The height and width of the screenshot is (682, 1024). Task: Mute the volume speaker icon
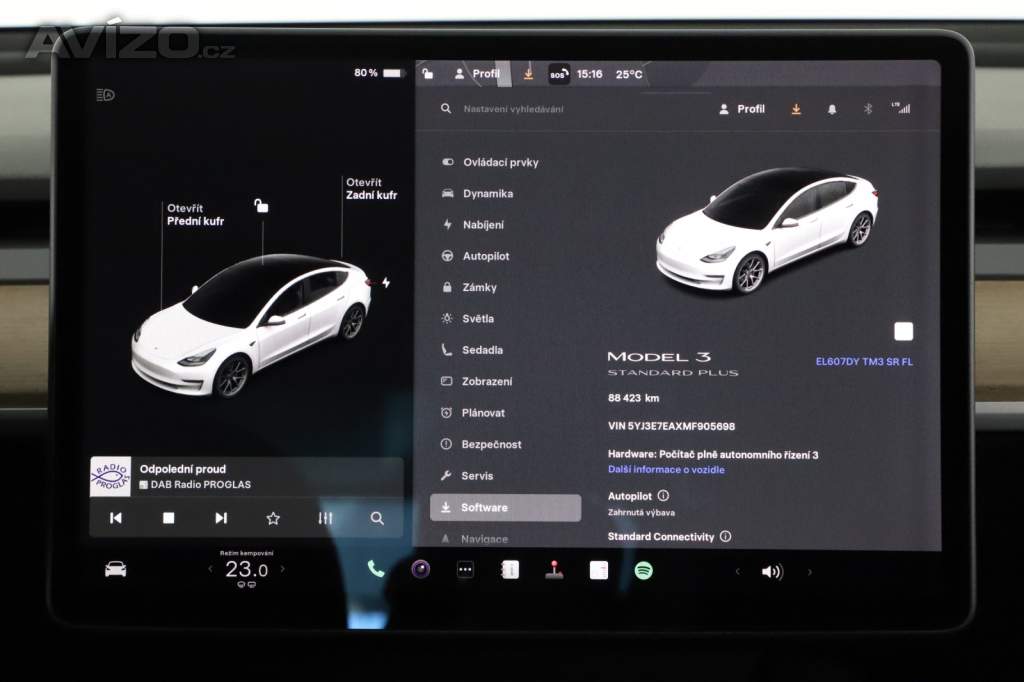[x=772, y=571]
